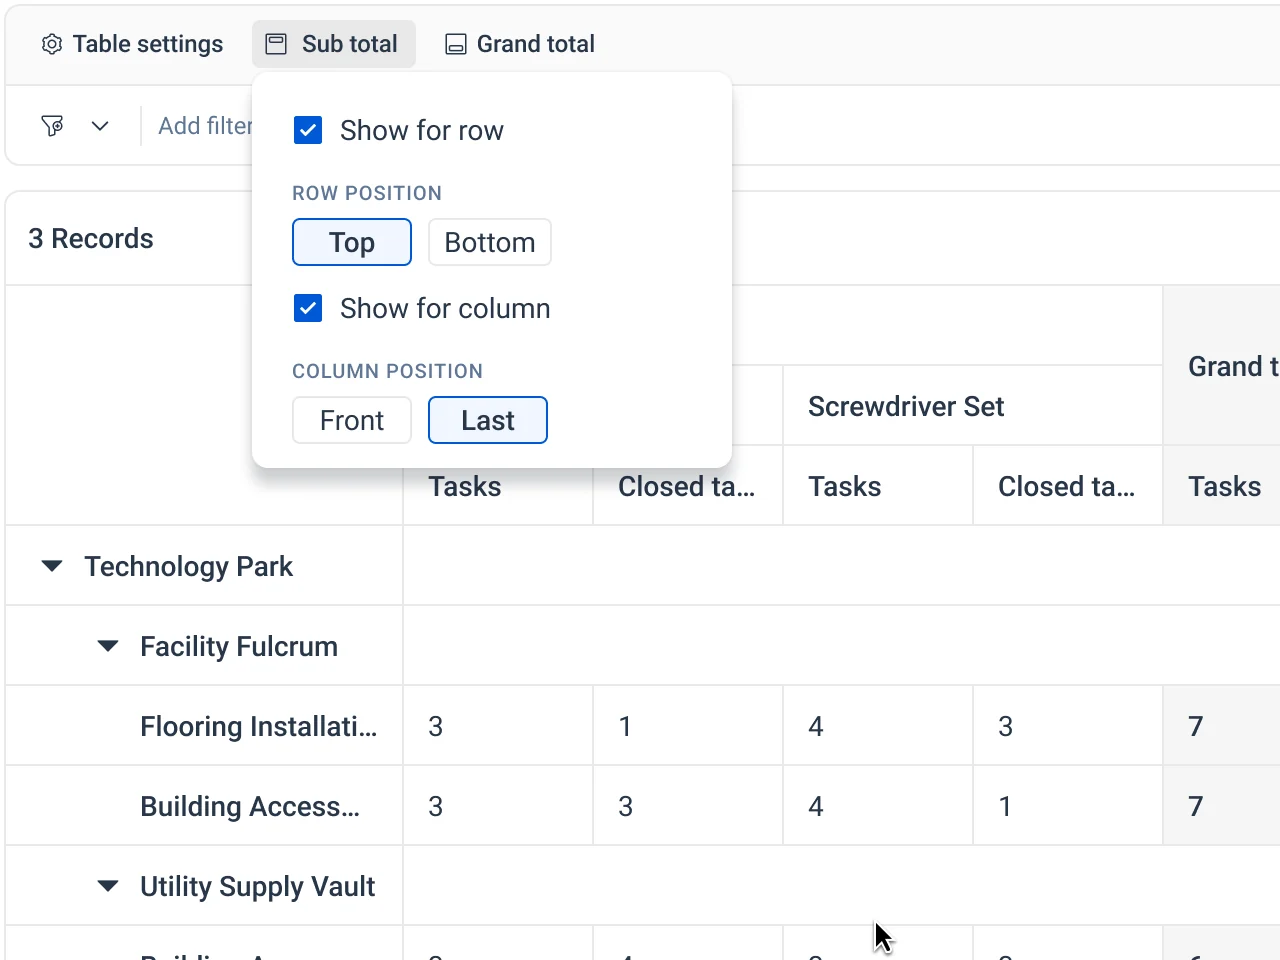Click Flooring Installati... Screwdriver Set Tasks cell 4
The image size is (1280, 960).
point(878,726)
